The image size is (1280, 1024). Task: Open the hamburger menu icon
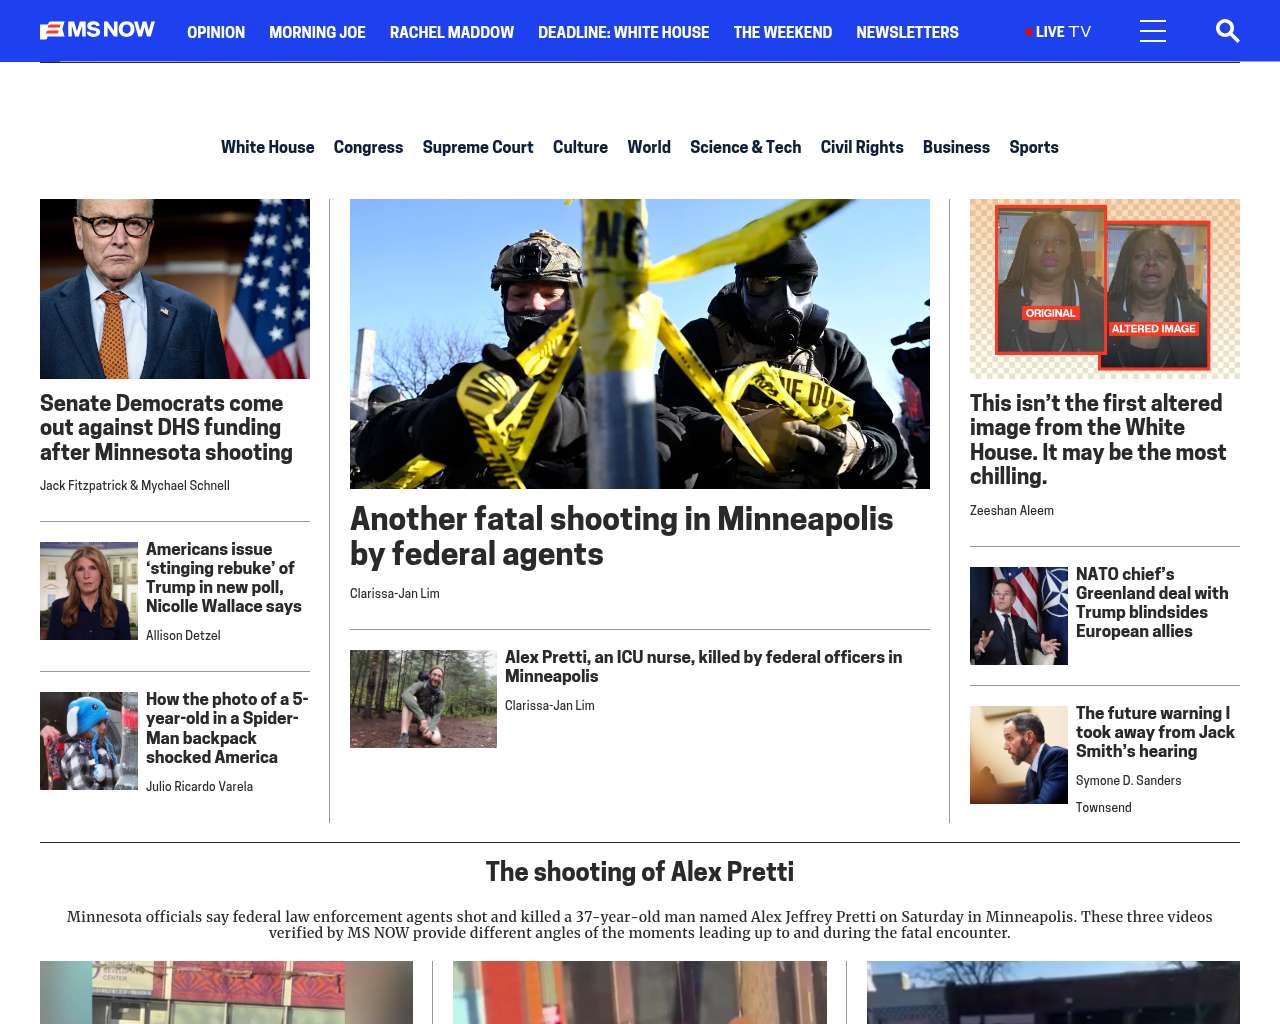click(x=1152, y=31)
